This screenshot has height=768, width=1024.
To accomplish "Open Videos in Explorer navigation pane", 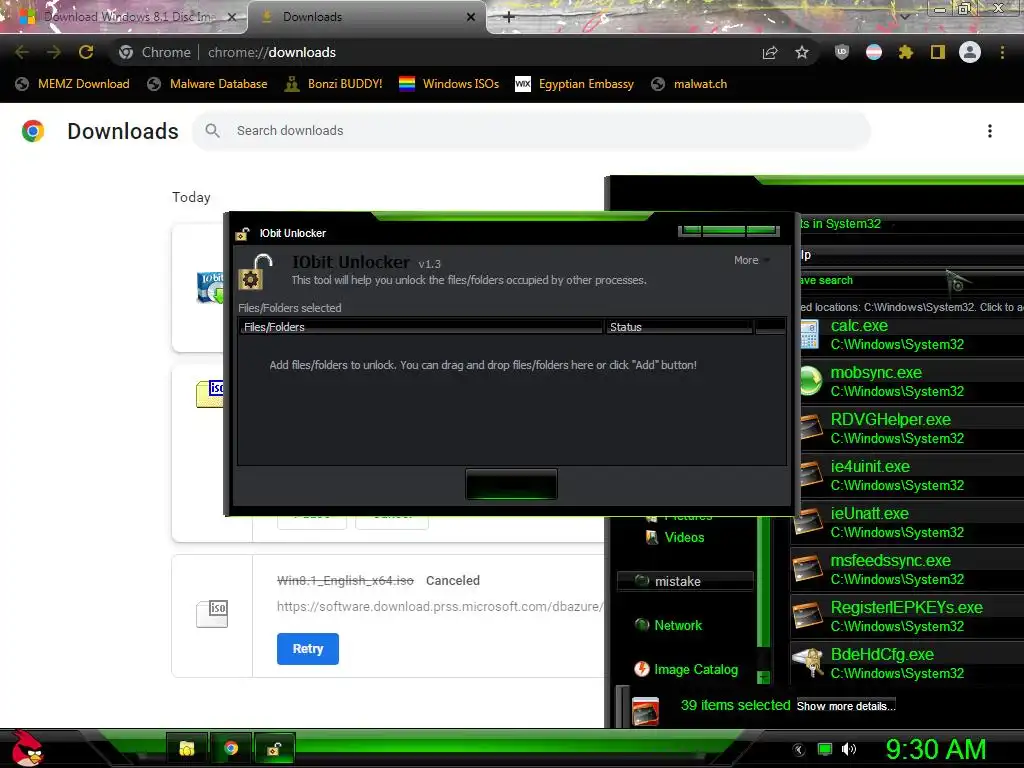I will pyautogui.click(x=675, y=537).
